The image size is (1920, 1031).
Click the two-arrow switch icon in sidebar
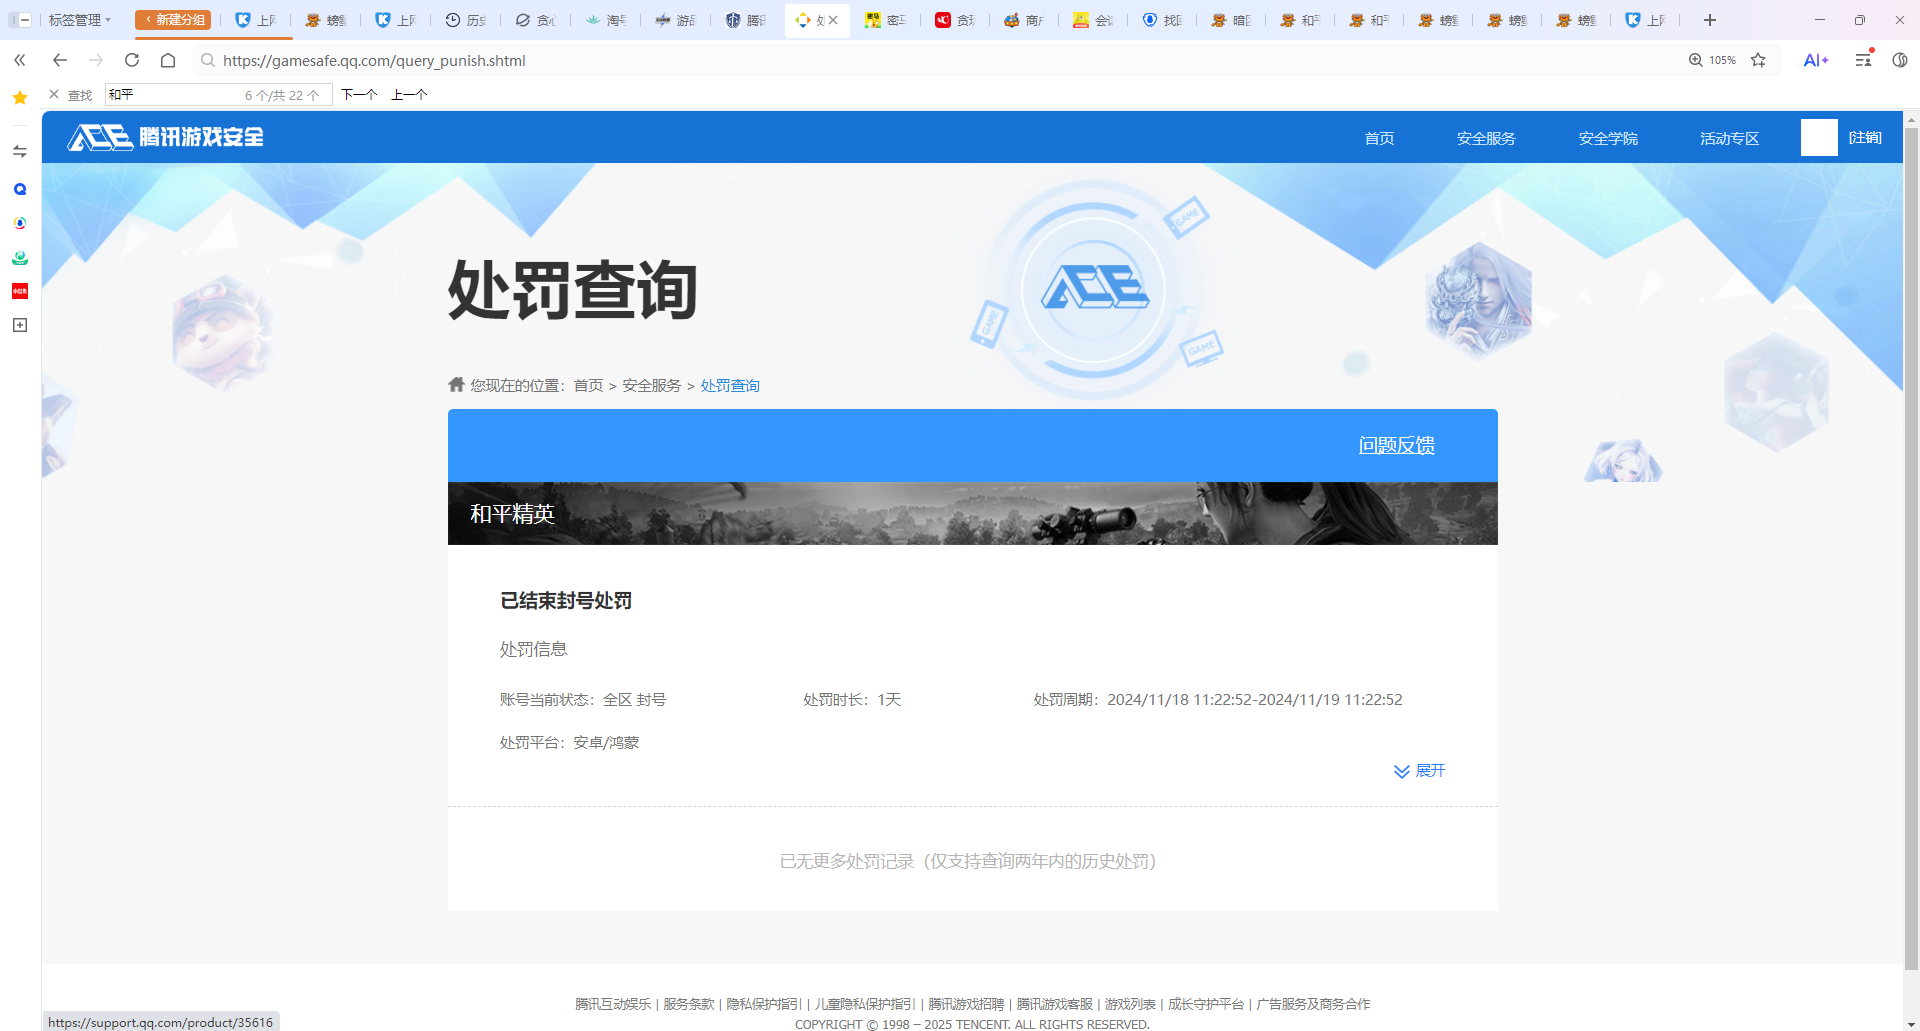coord(20,152)
